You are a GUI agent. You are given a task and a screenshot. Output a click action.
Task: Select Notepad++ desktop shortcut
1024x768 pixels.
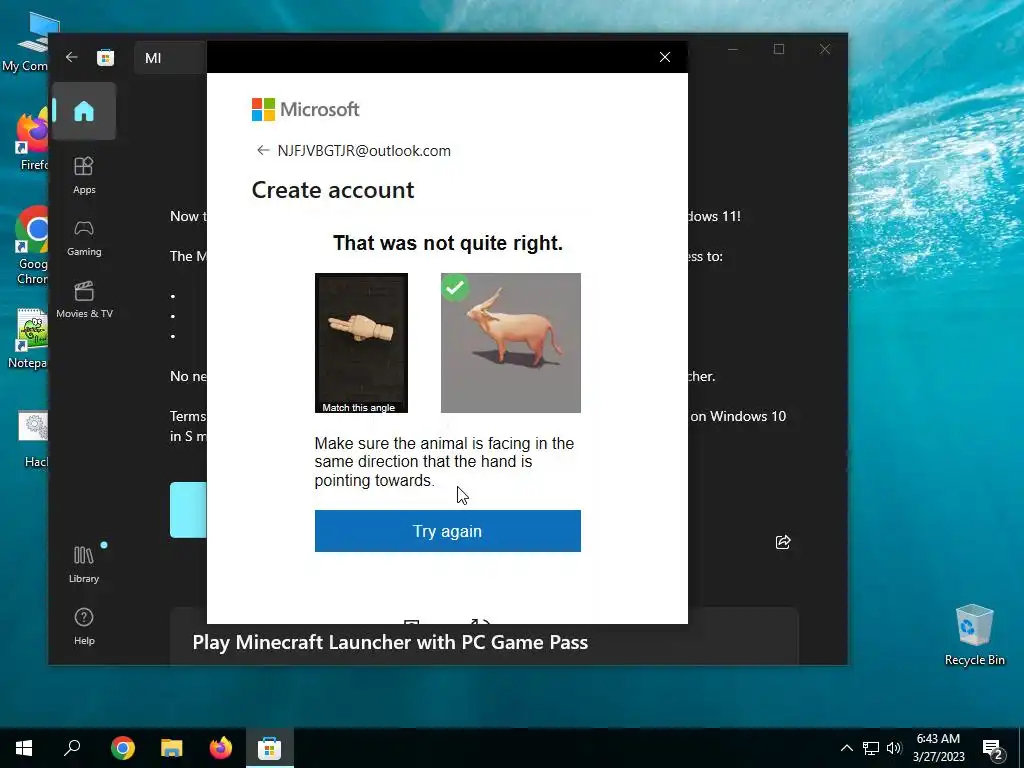click(29, 339)
